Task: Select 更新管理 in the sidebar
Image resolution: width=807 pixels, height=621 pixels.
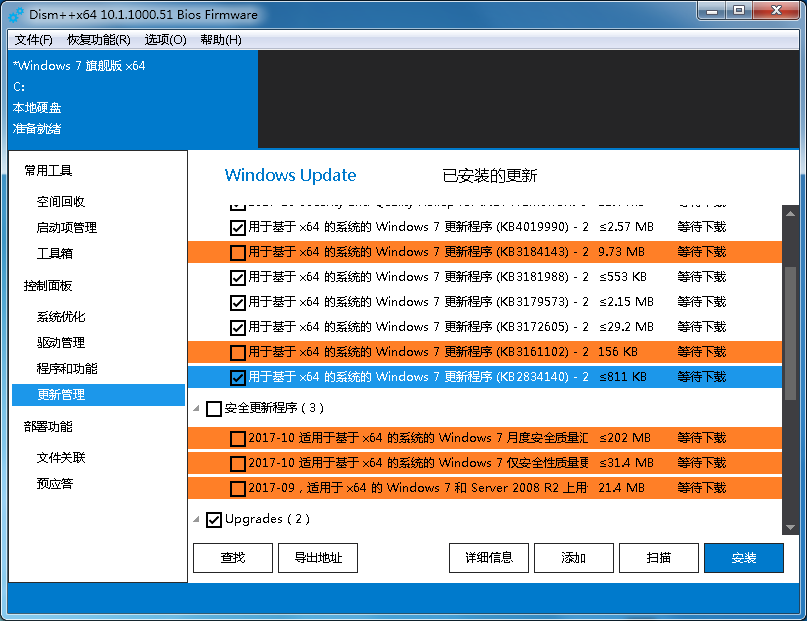Action: pyautogui.click(x=98, y=395)
